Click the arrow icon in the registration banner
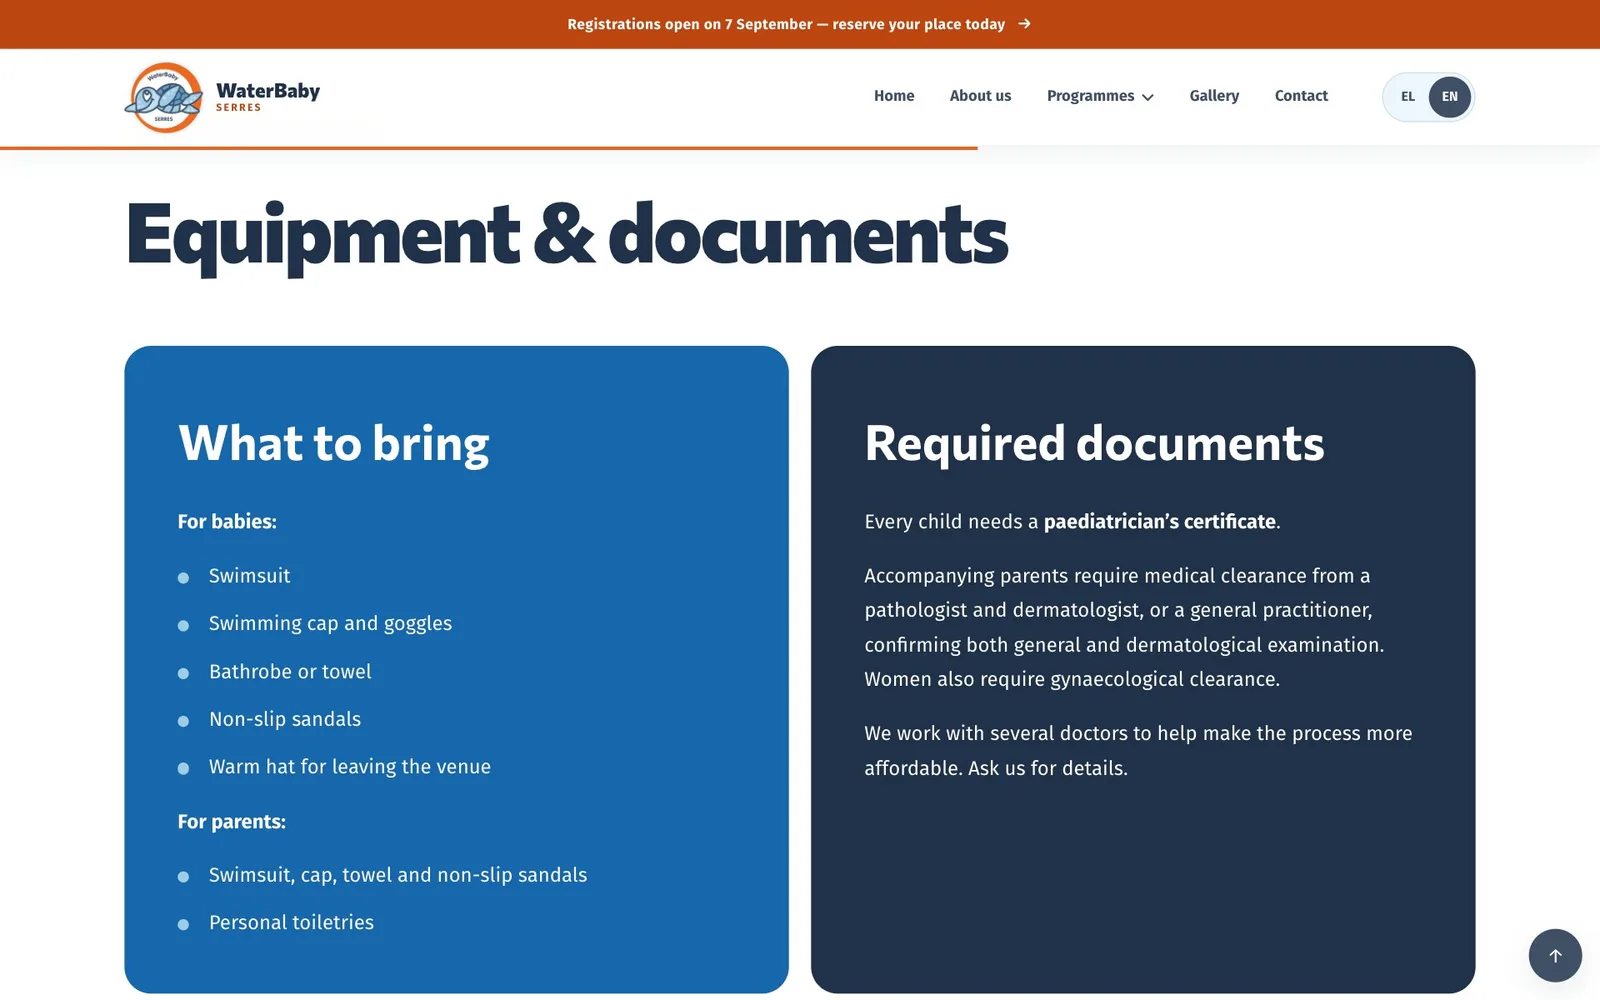This screenshot has height=1000, width=1600. point(1024,24)
